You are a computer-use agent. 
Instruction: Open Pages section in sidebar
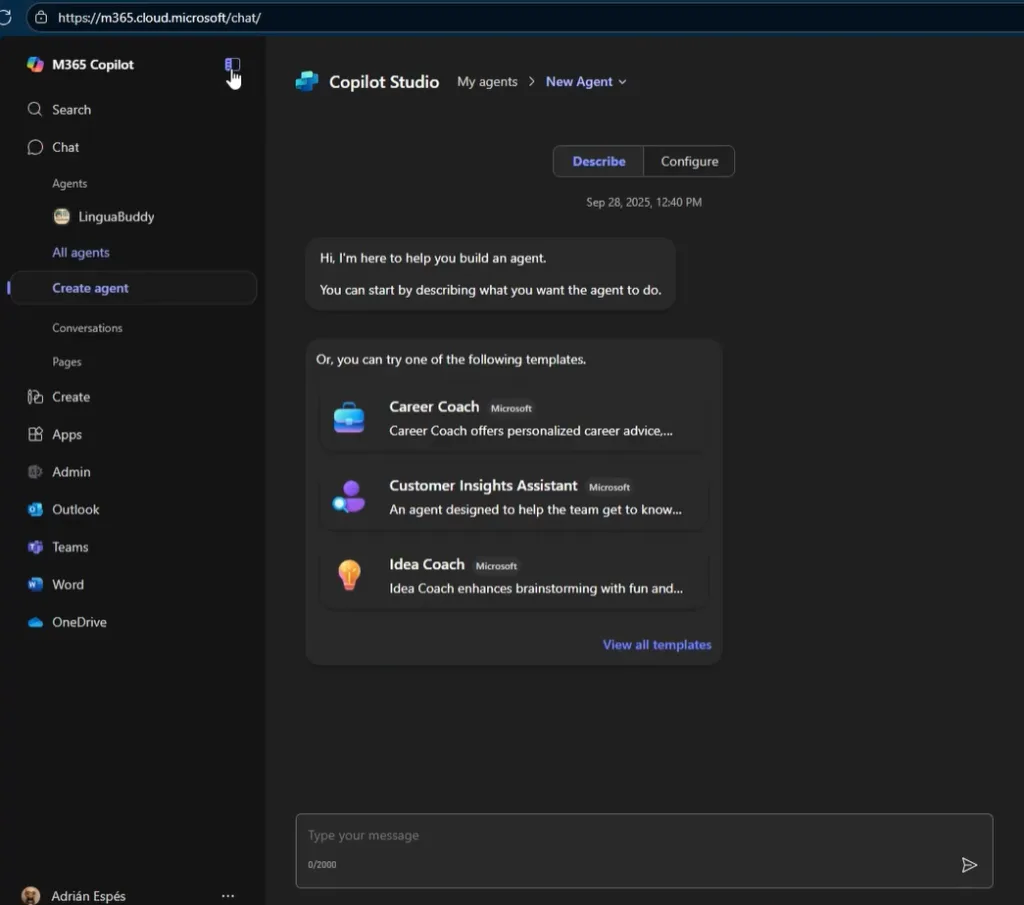(x=67, y=362)
